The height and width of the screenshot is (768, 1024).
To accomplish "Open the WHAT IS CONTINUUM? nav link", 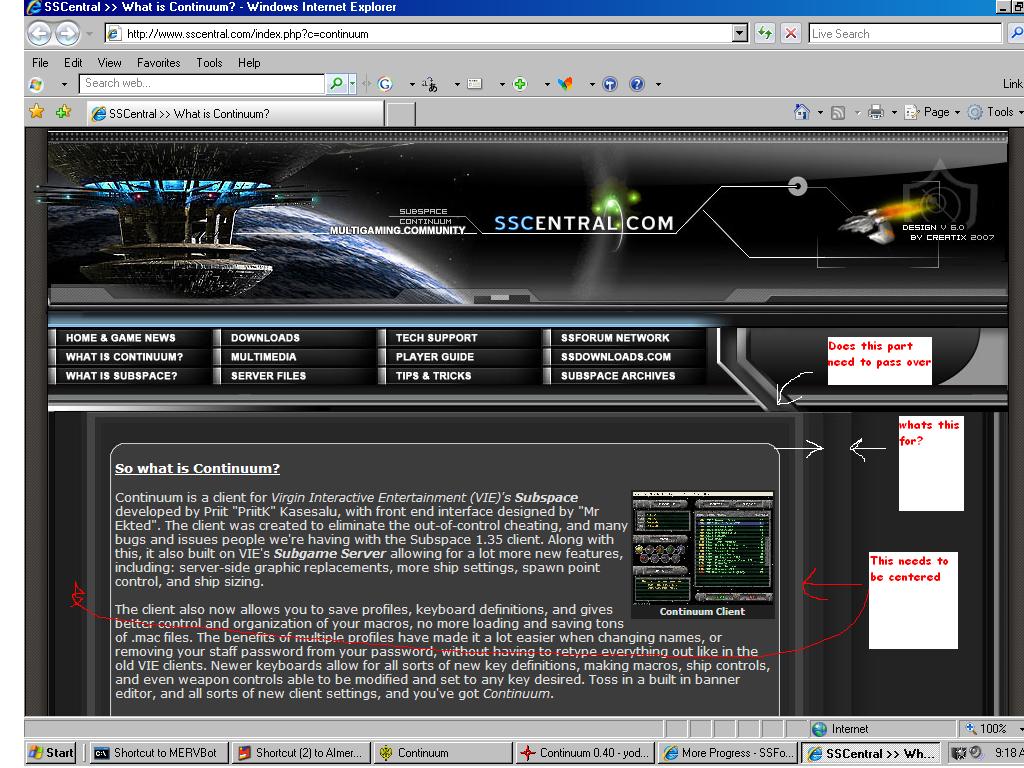I will pyautogui.click(x=124, y=357).
